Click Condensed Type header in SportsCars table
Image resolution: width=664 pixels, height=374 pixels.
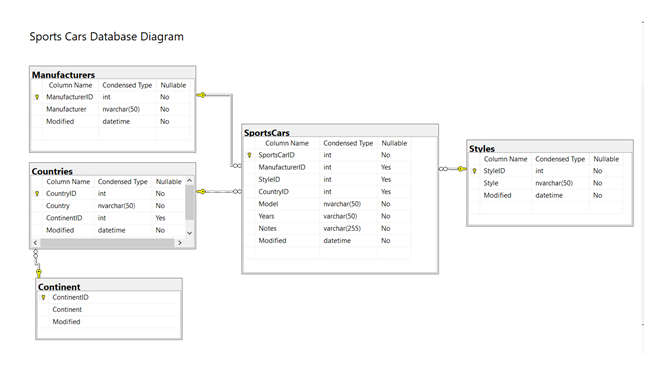pyautogui.click(x=348, y=143)
